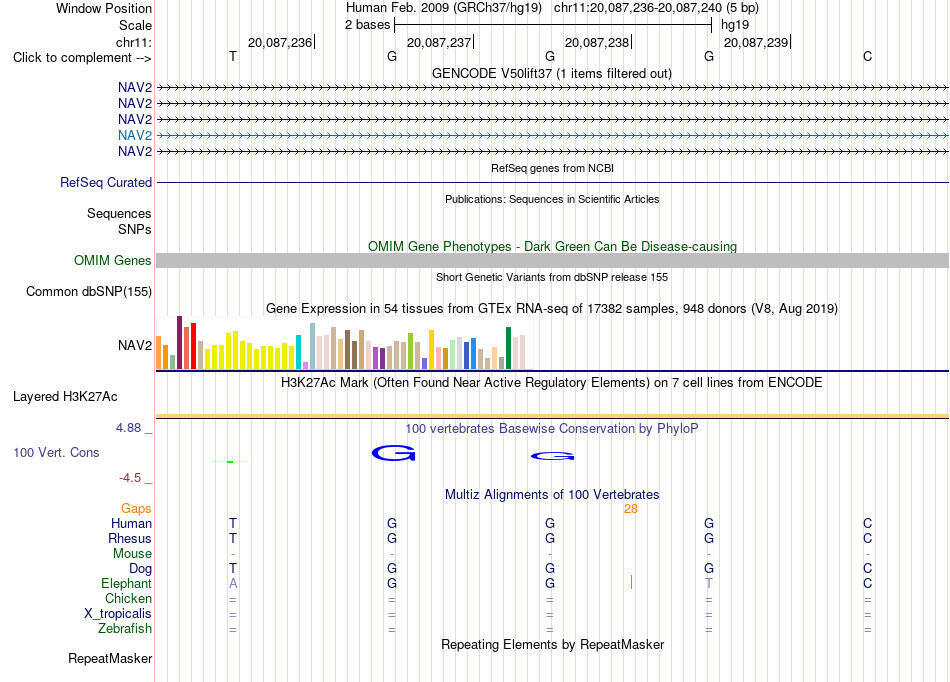Open the OMIM Genes track label
Image resolution: width=950 pixels, height=682 pixels.
pyautogui.click(x=113, y=260)
